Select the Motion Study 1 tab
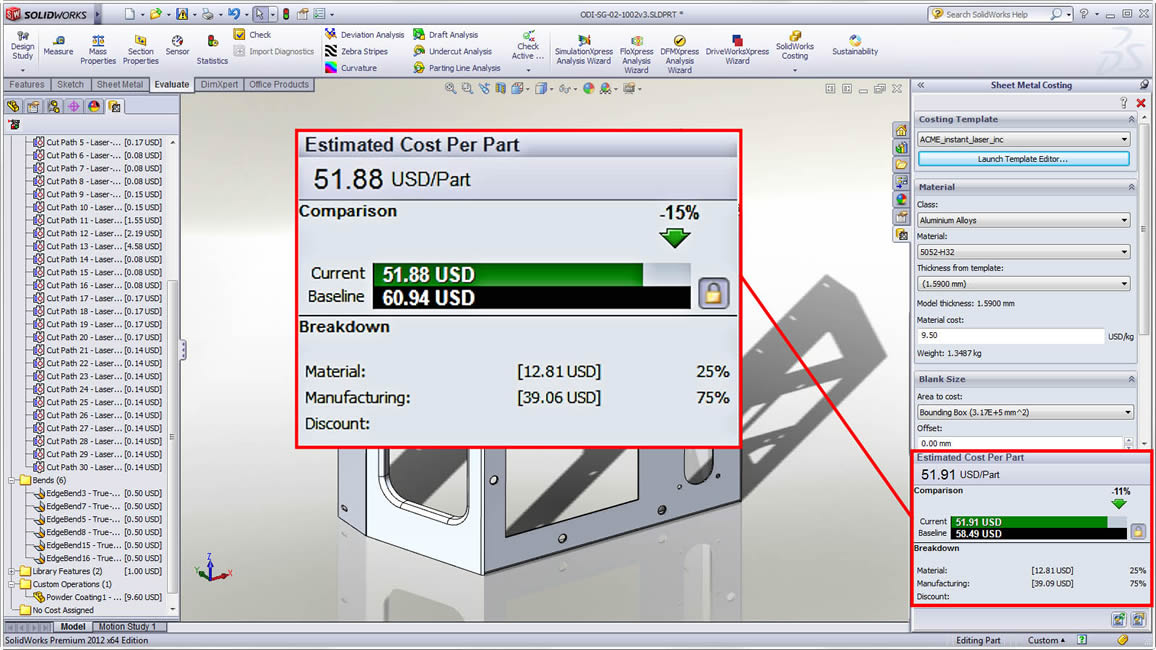This screenshot has height=650, width=1156. [x=126, y=627]
